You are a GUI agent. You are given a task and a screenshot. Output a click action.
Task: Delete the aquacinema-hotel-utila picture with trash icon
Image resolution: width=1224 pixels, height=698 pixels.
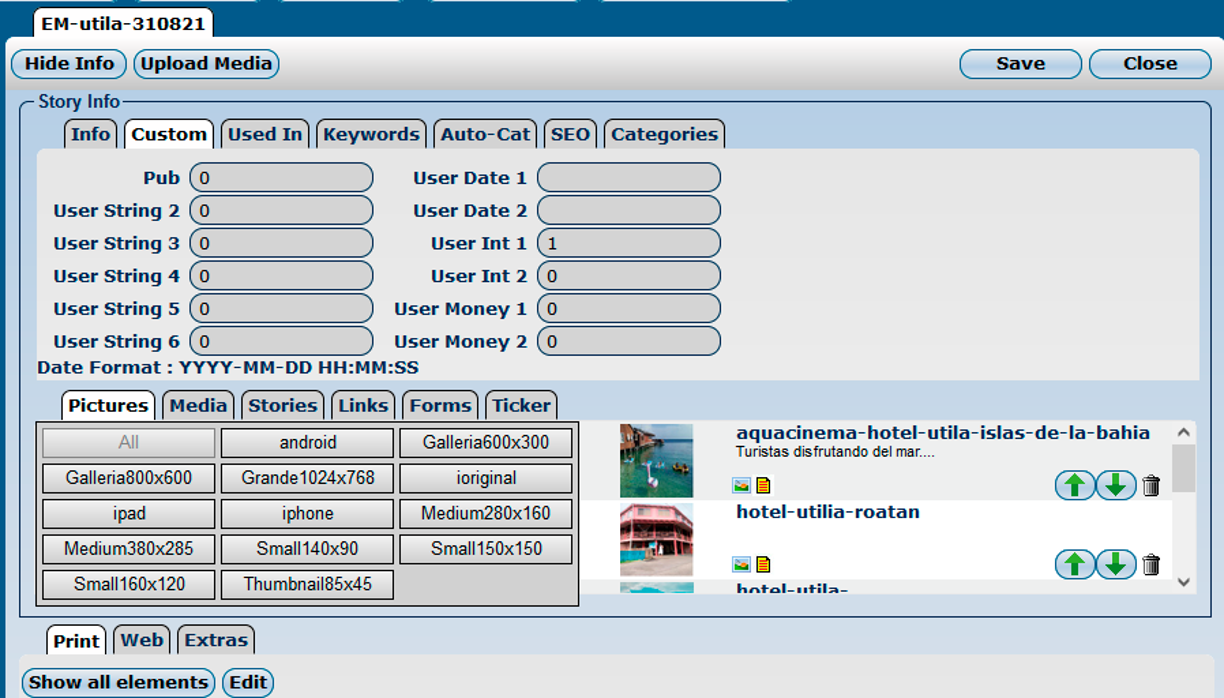1151,486
